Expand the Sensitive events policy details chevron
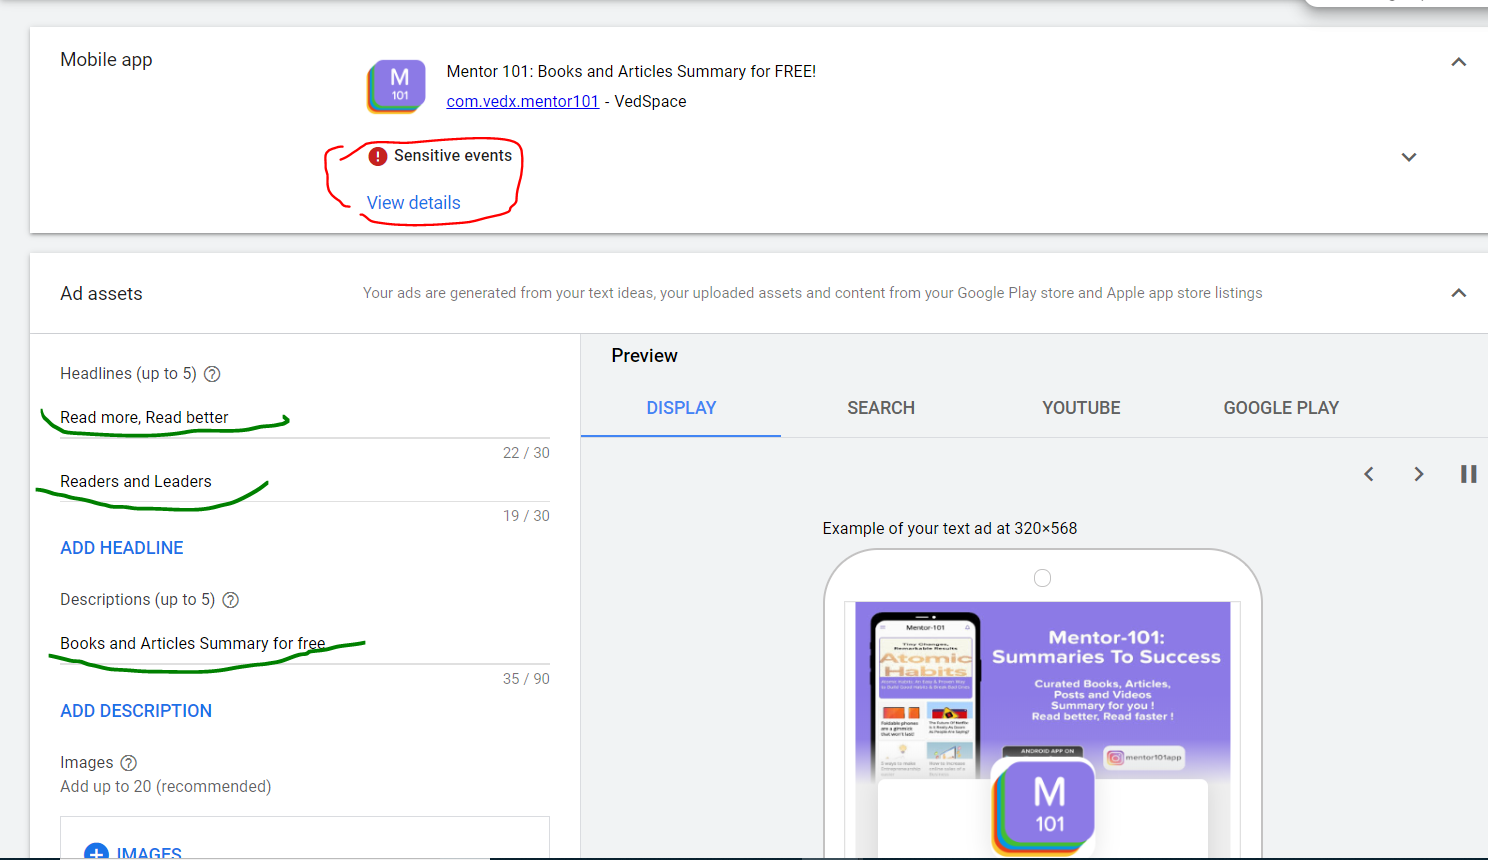Image resolution: width=1488 pixels, height=860 pixels. coord(1408,157)
